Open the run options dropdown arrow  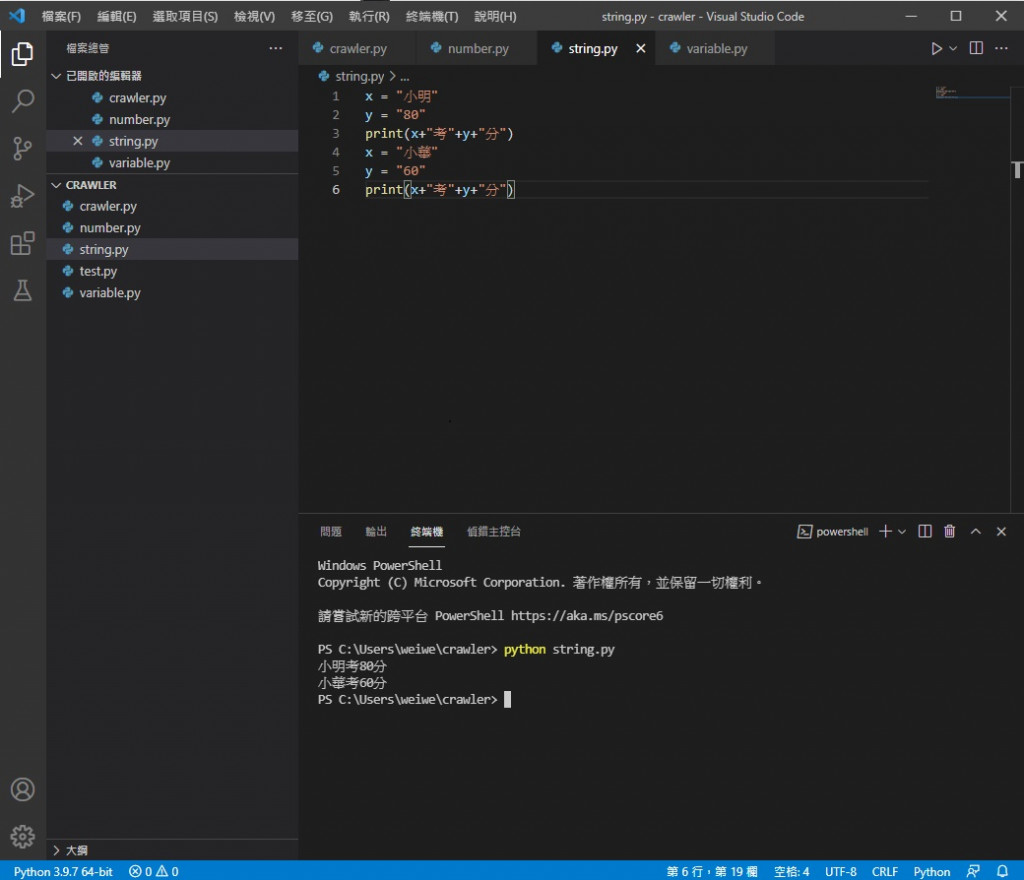pos(953,48)
